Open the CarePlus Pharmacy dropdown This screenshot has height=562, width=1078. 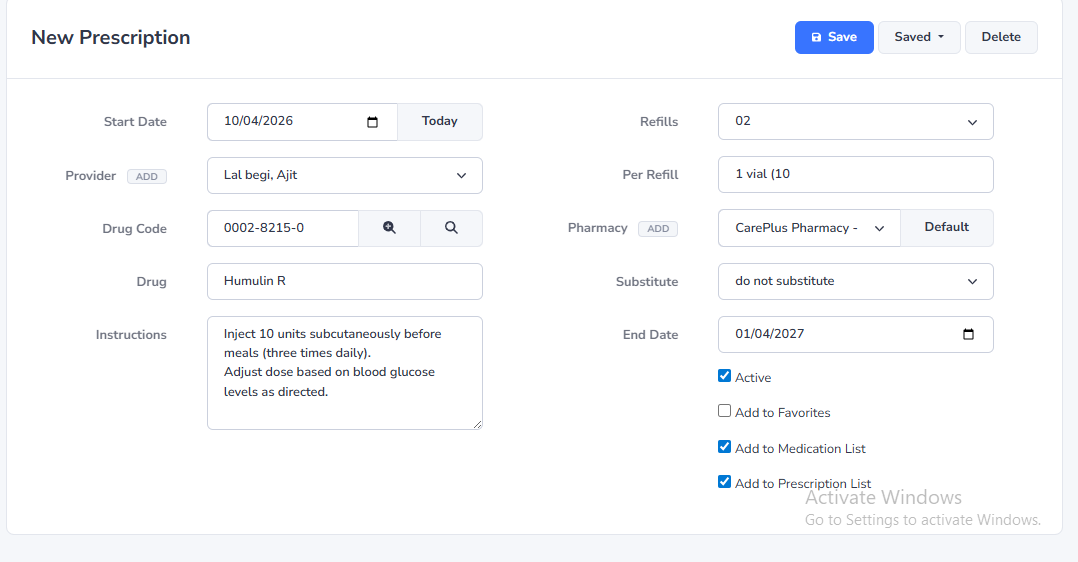pos(809,228)
